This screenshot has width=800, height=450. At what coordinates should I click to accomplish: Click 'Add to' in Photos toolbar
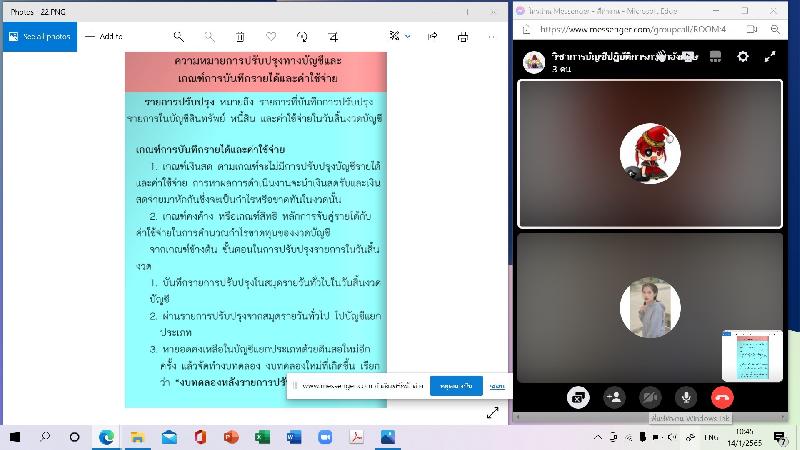tap(104, 36)
